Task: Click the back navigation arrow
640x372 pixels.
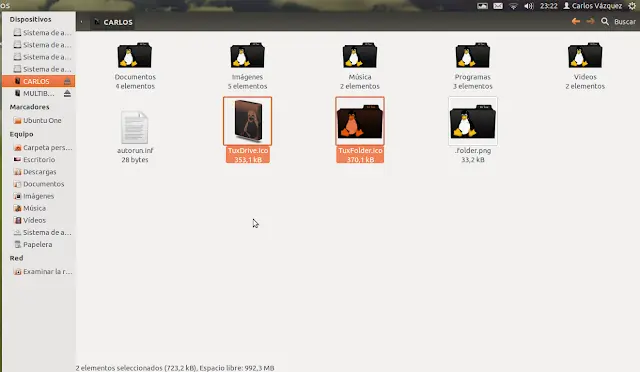Action: pos(576,22)
